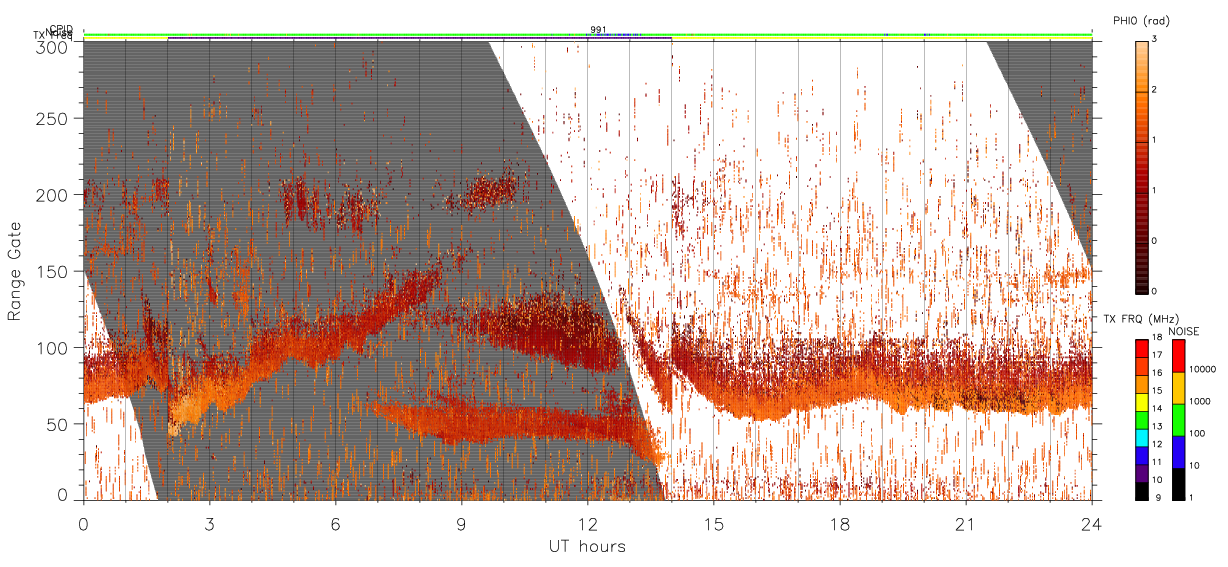Click the '1000' NOISE legend value
Image resolution: width=1228 pixels, height=567 pixels.
coord(1201,401)
